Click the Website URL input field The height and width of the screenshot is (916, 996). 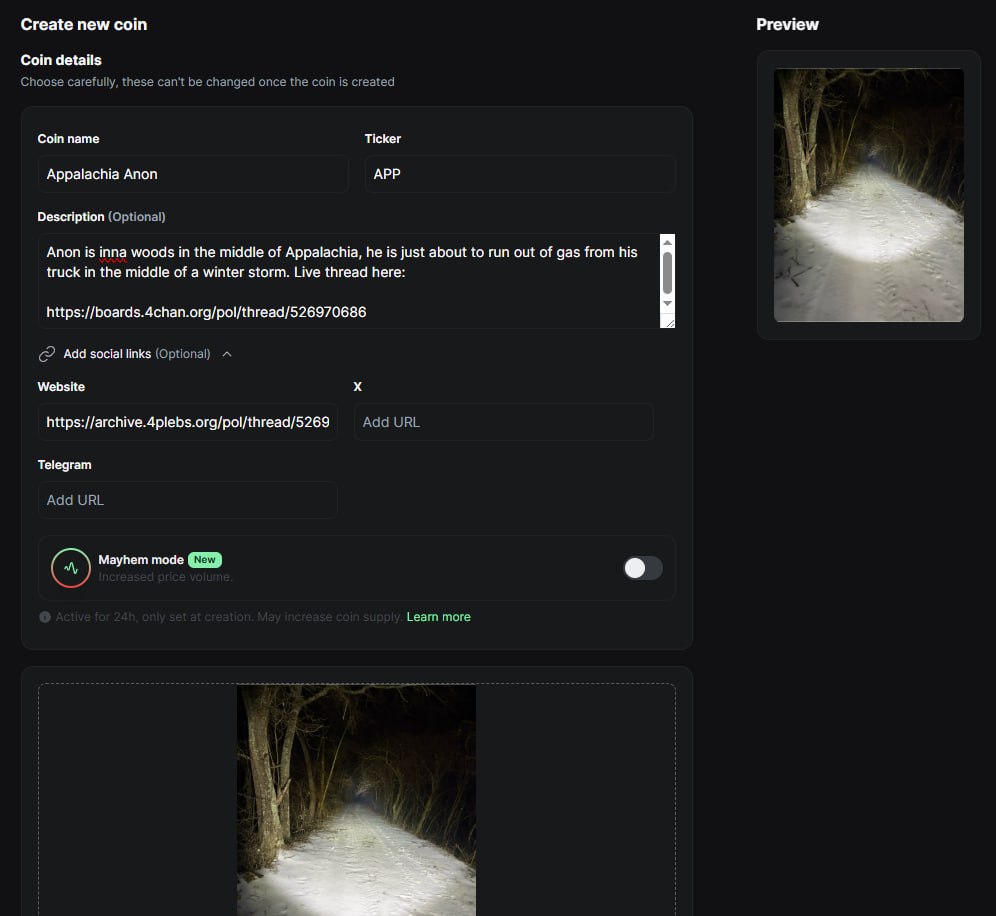[187, 422]
